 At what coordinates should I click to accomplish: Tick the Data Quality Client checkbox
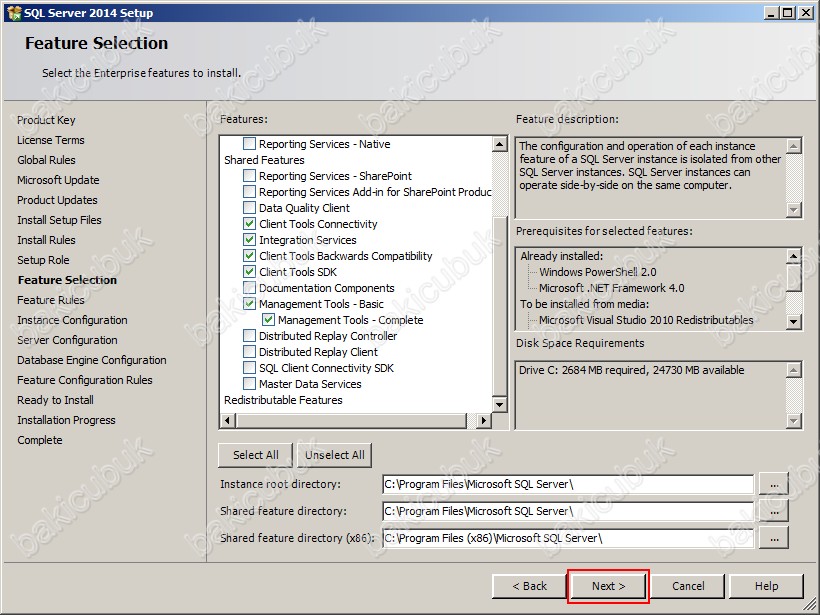pos(250,208)
